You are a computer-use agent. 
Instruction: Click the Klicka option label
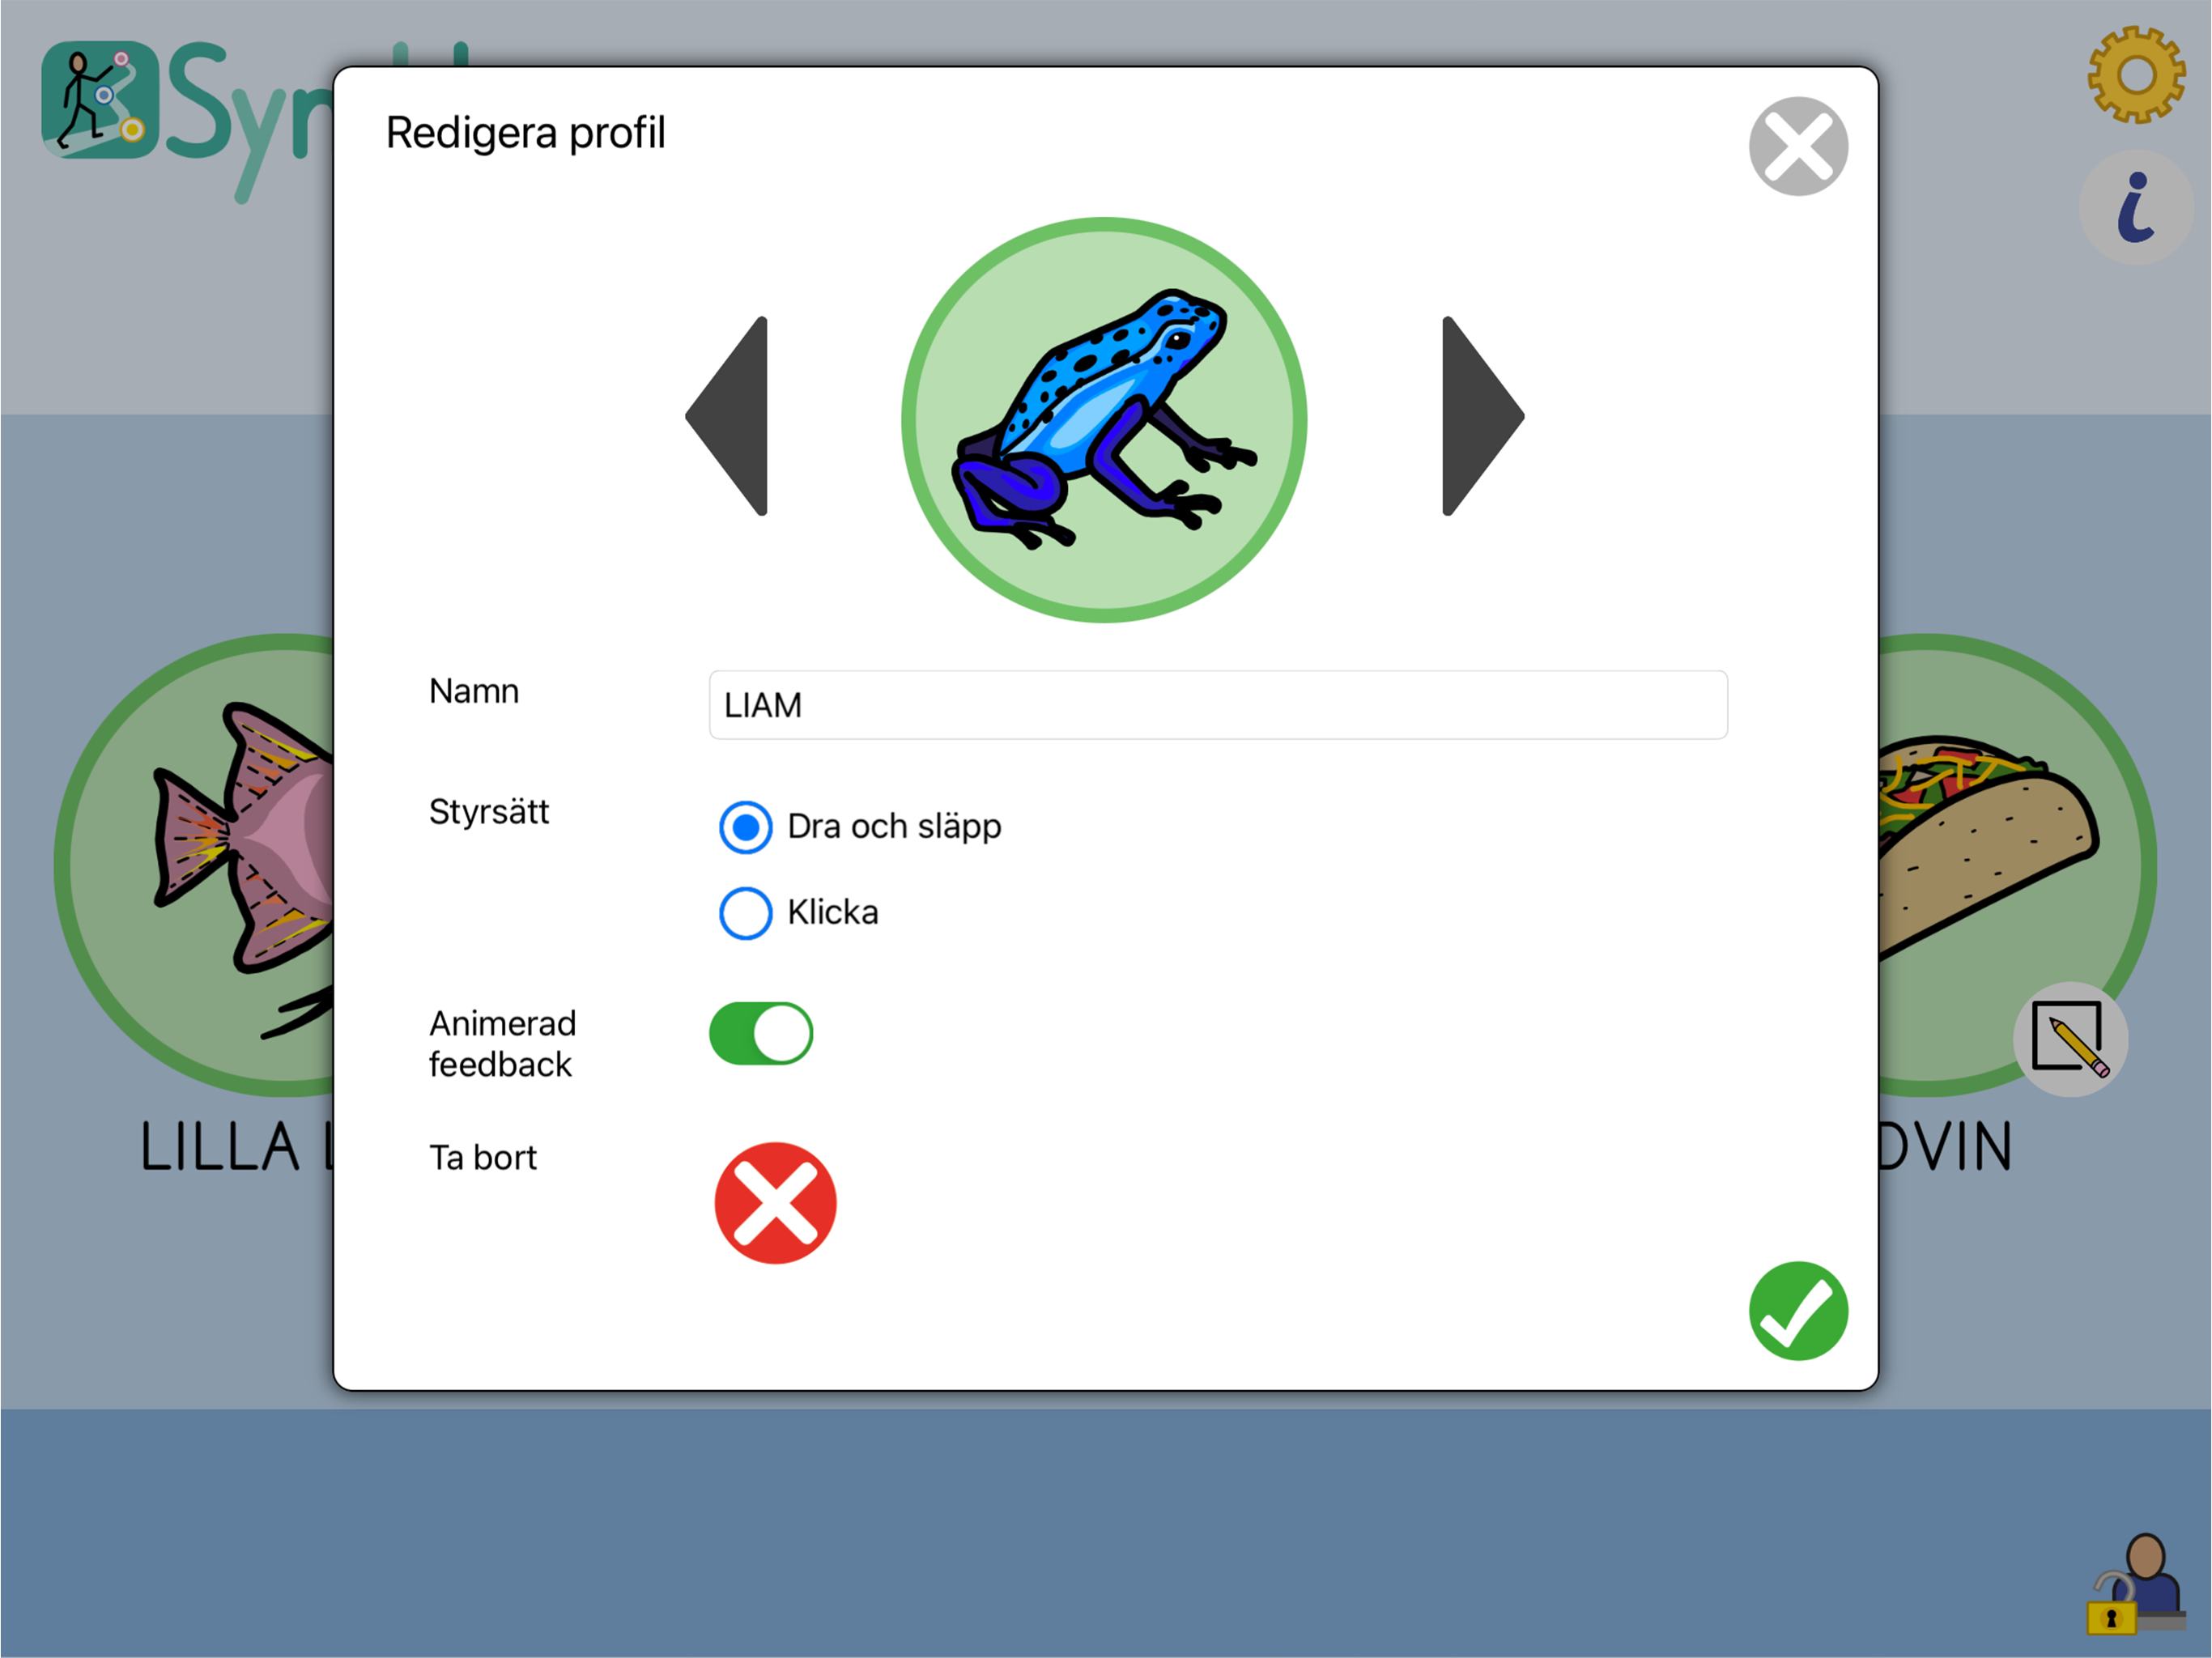click(833, 912)
